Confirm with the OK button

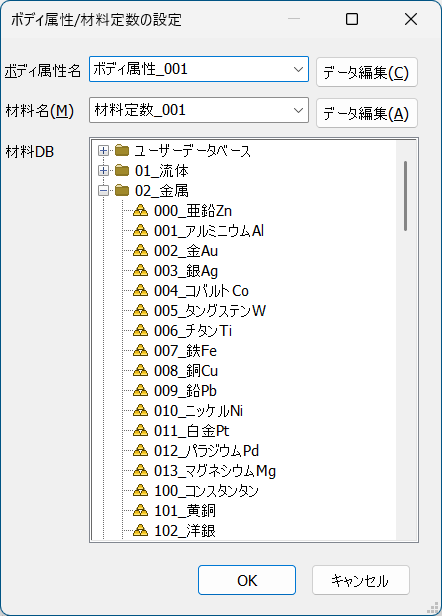tap(247, 580)
